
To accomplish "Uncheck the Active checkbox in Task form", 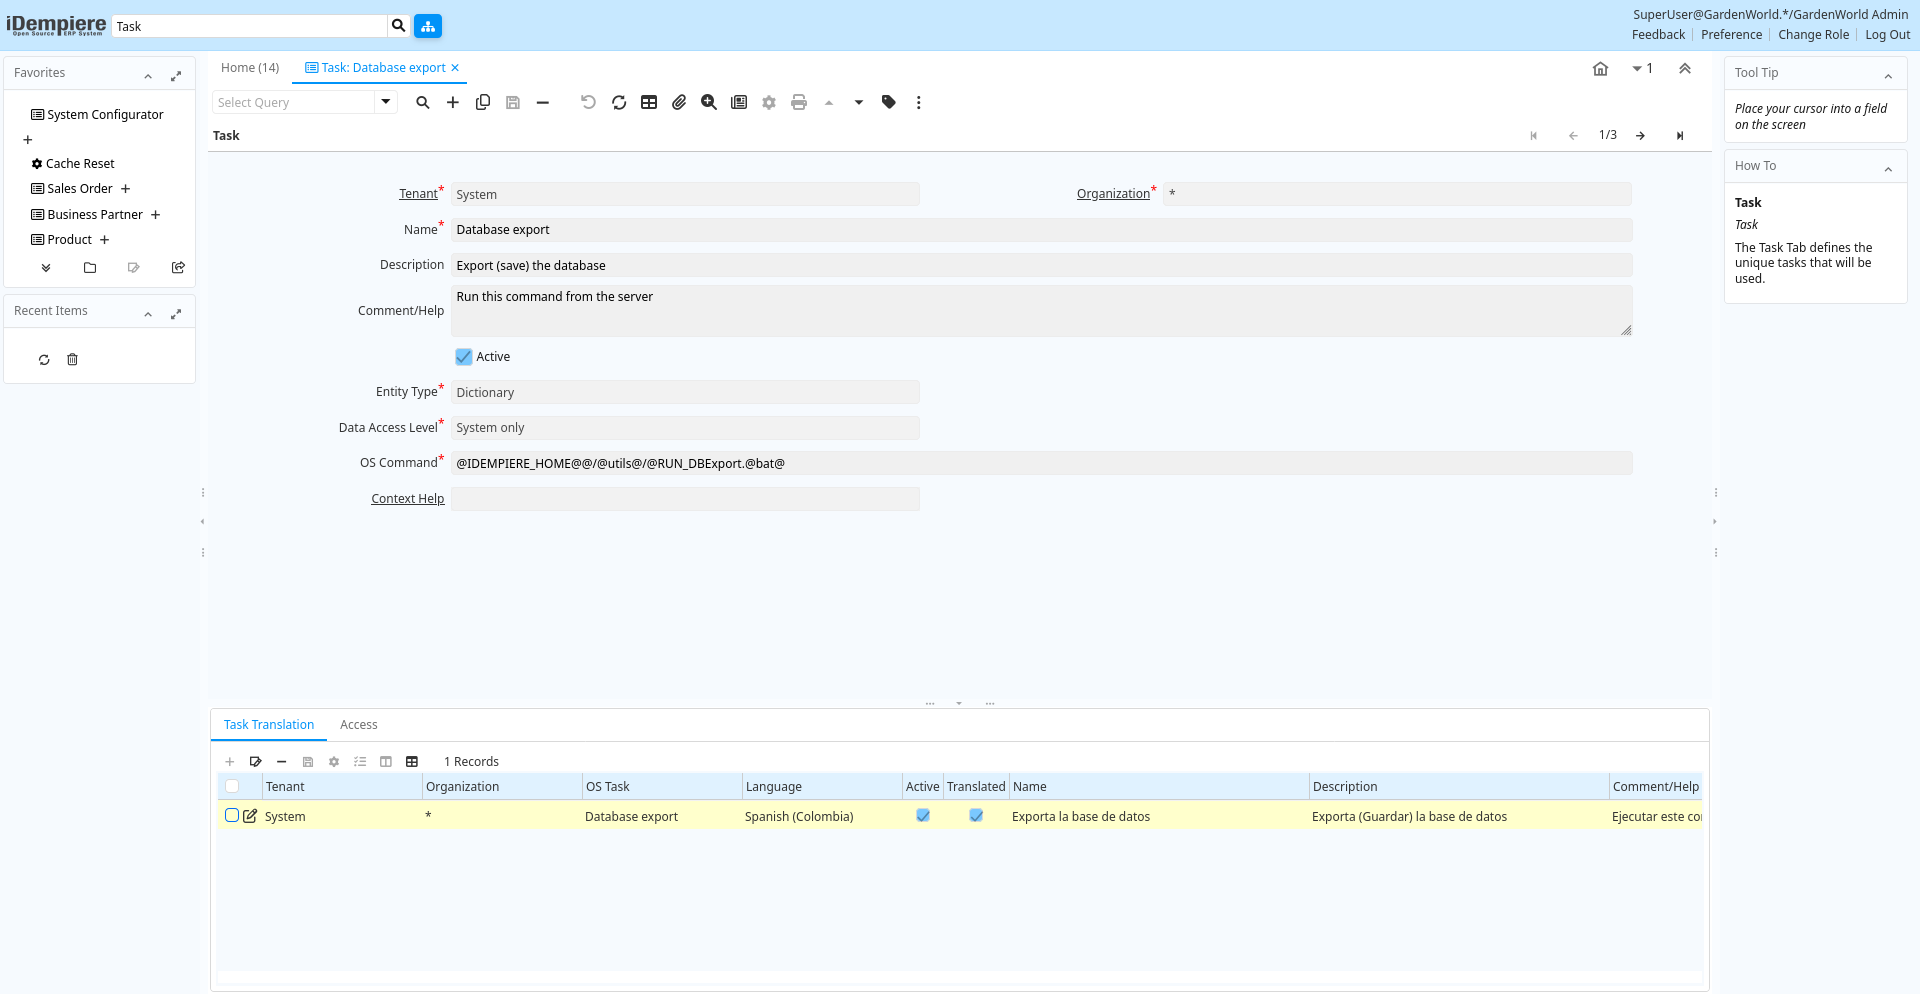I will pos(464,357).
